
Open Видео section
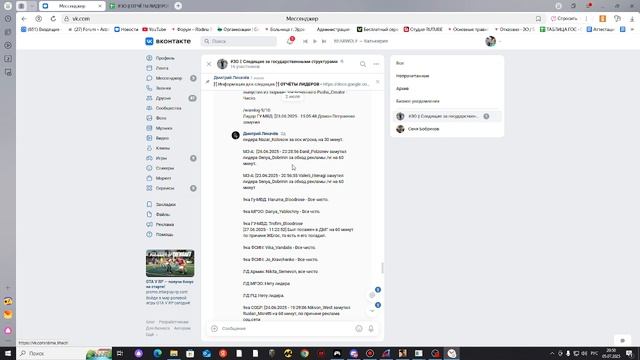point(162,138)
